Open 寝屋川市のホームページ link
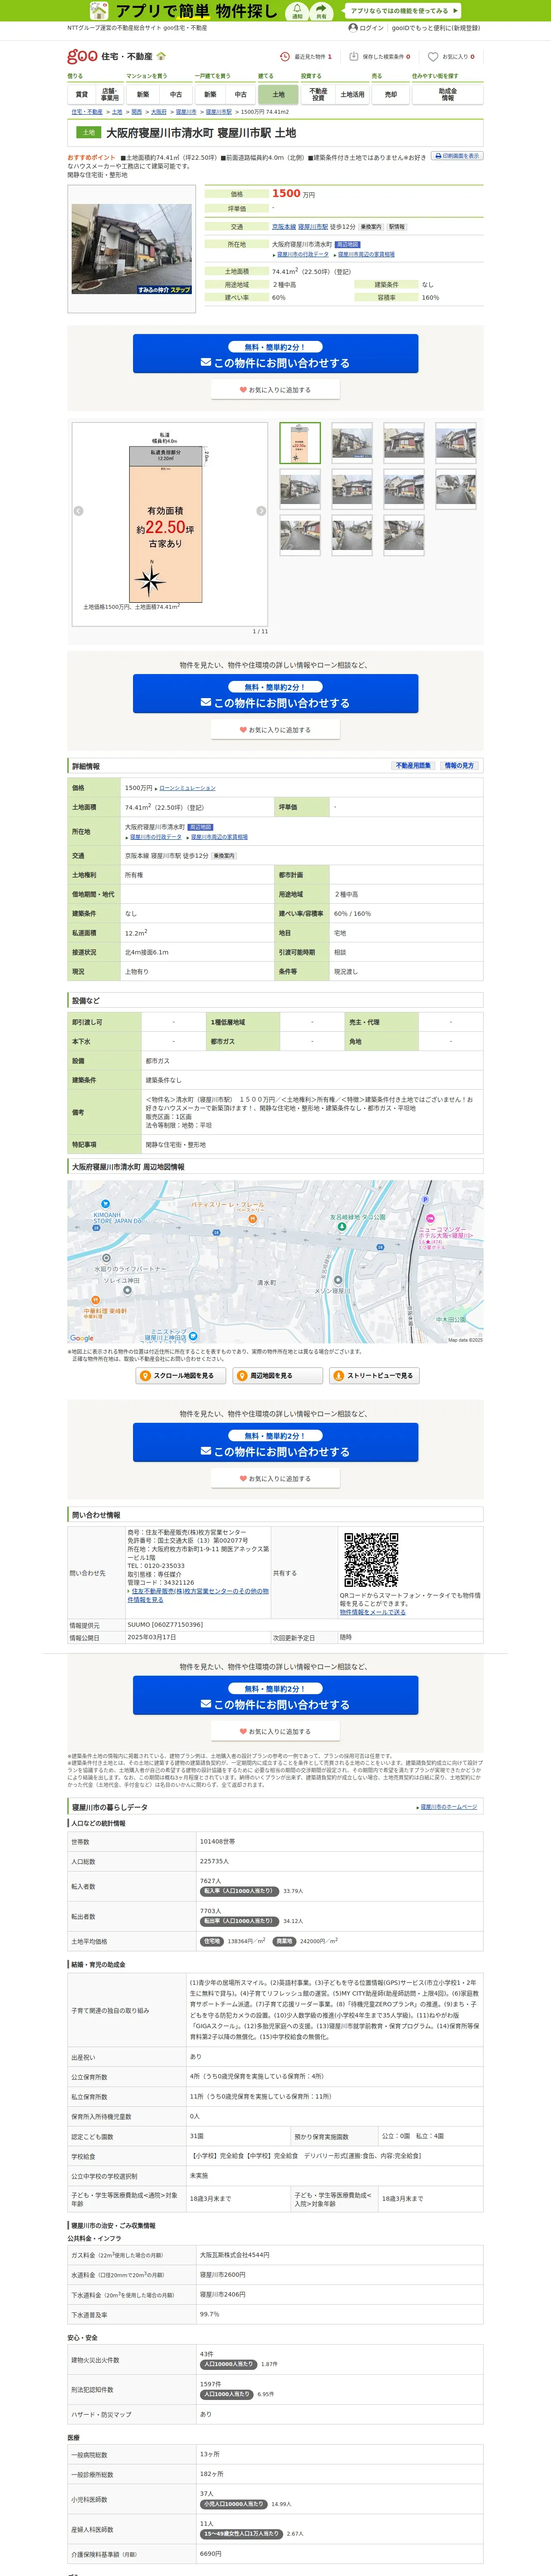 [449, 1808]
